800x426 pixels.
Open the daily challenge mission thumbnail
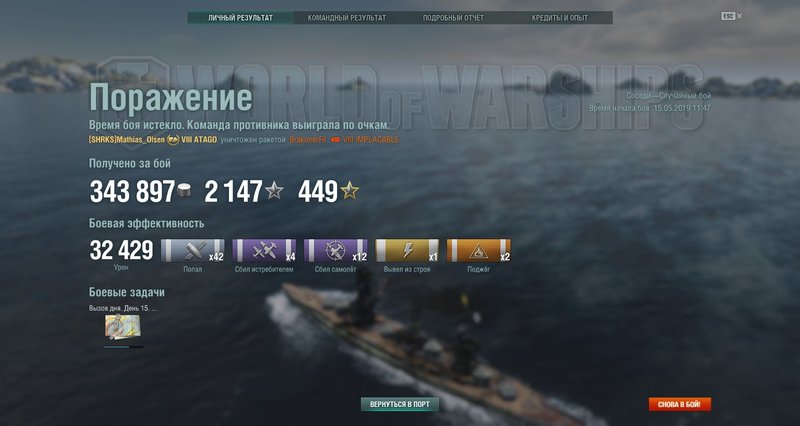(122, 327)
